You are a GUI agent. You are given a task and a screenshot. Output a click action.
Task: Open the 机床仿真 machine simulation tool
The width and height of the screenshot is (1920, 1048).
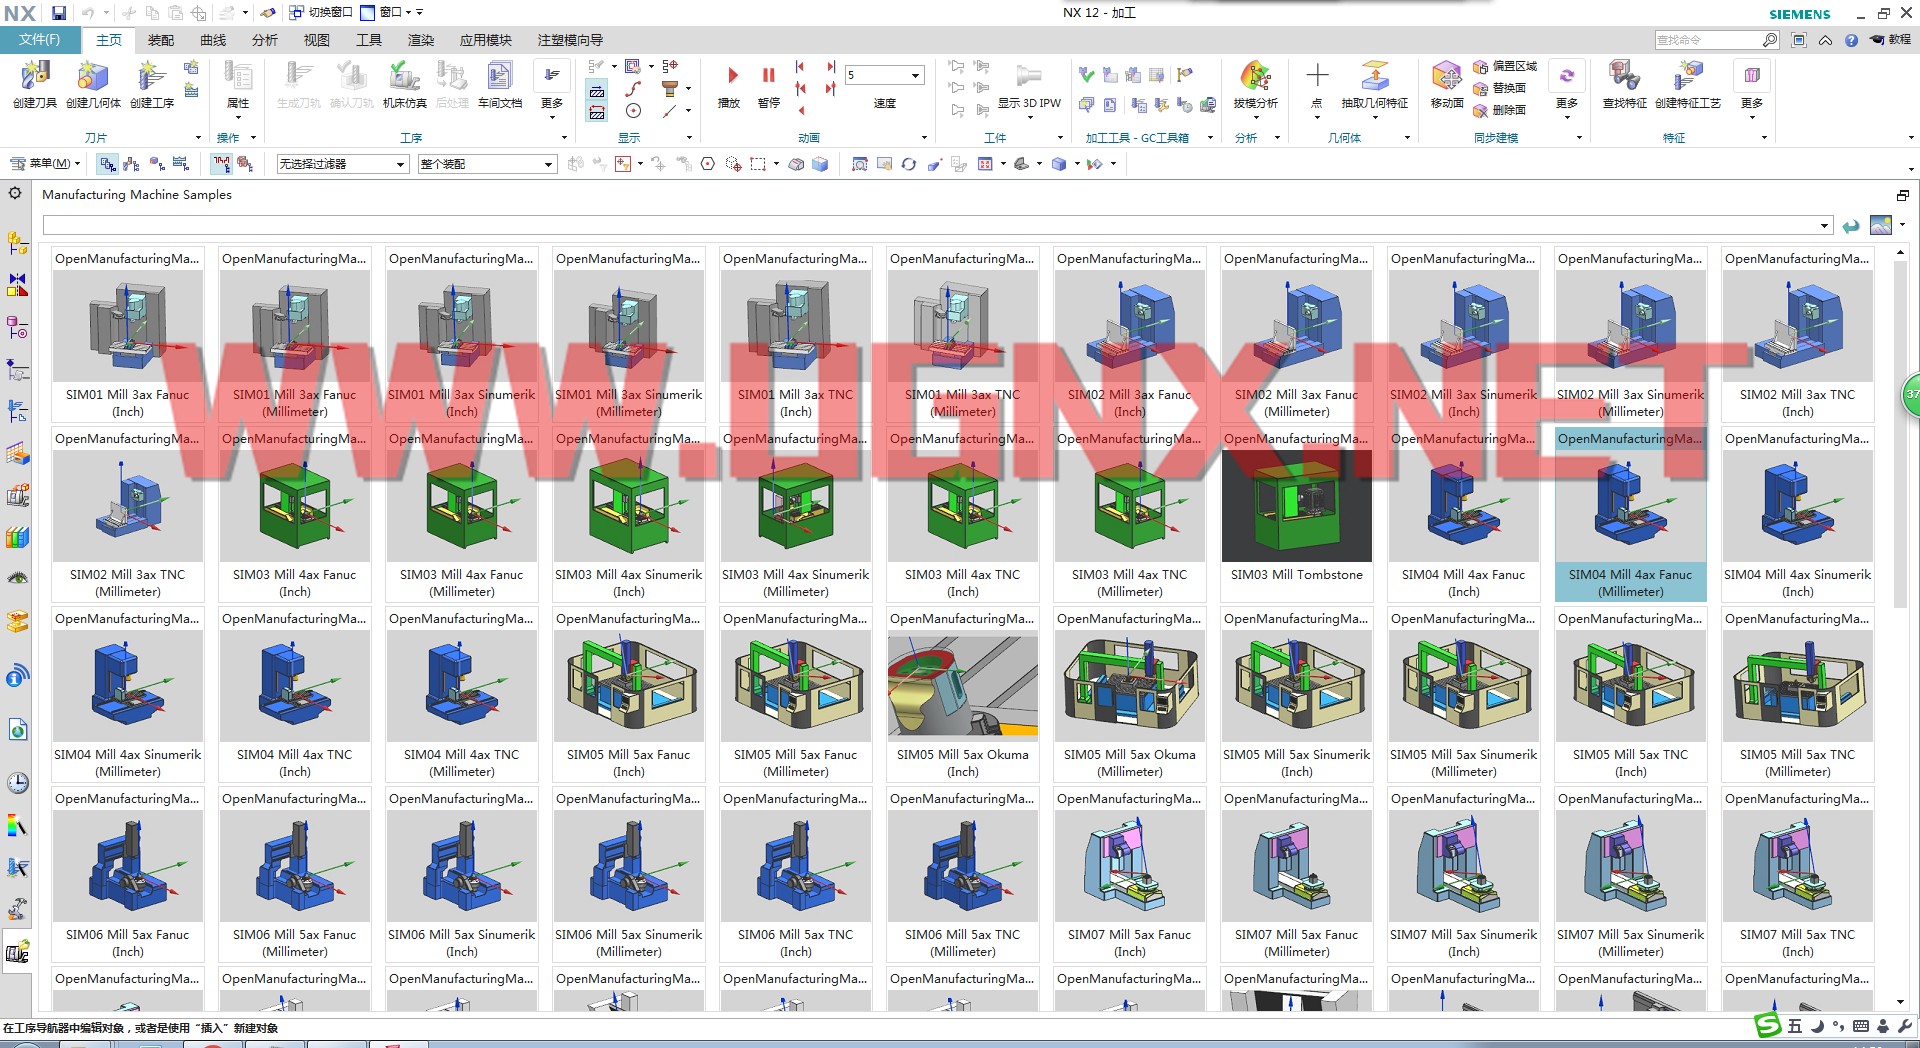pyautogui.click(x=405, y=83)
